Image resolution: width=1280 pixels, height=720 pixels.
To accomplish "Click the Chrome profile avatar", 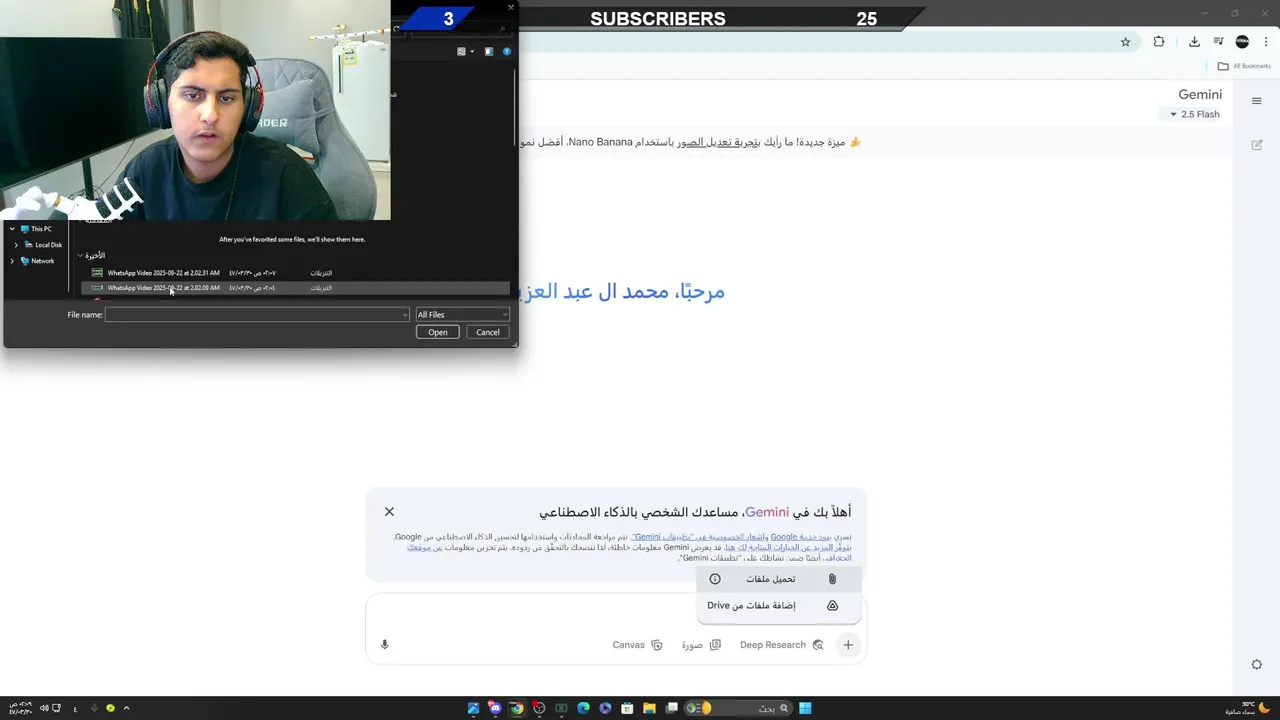I will click(x=1242, y=42).
